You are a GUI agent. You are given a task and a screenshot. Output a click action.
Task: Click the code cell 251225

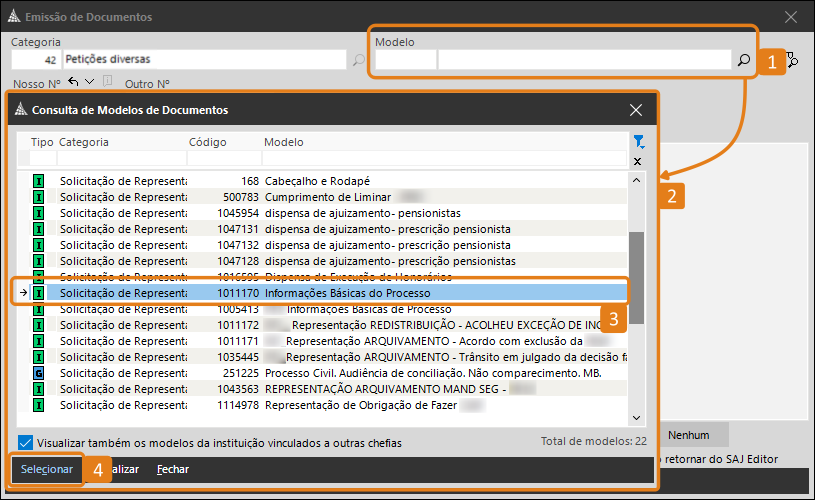(241, 373)
